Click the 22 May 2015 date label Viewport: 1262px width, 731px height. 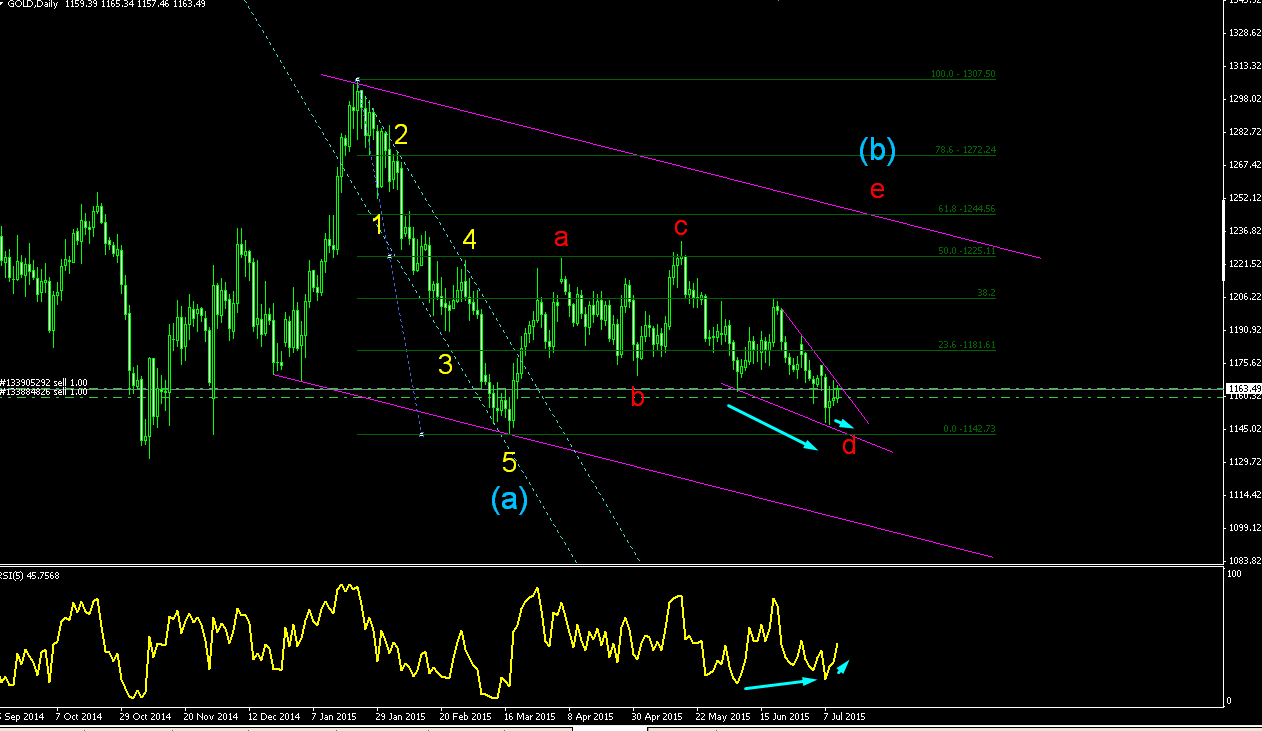[x=721, y=717]
